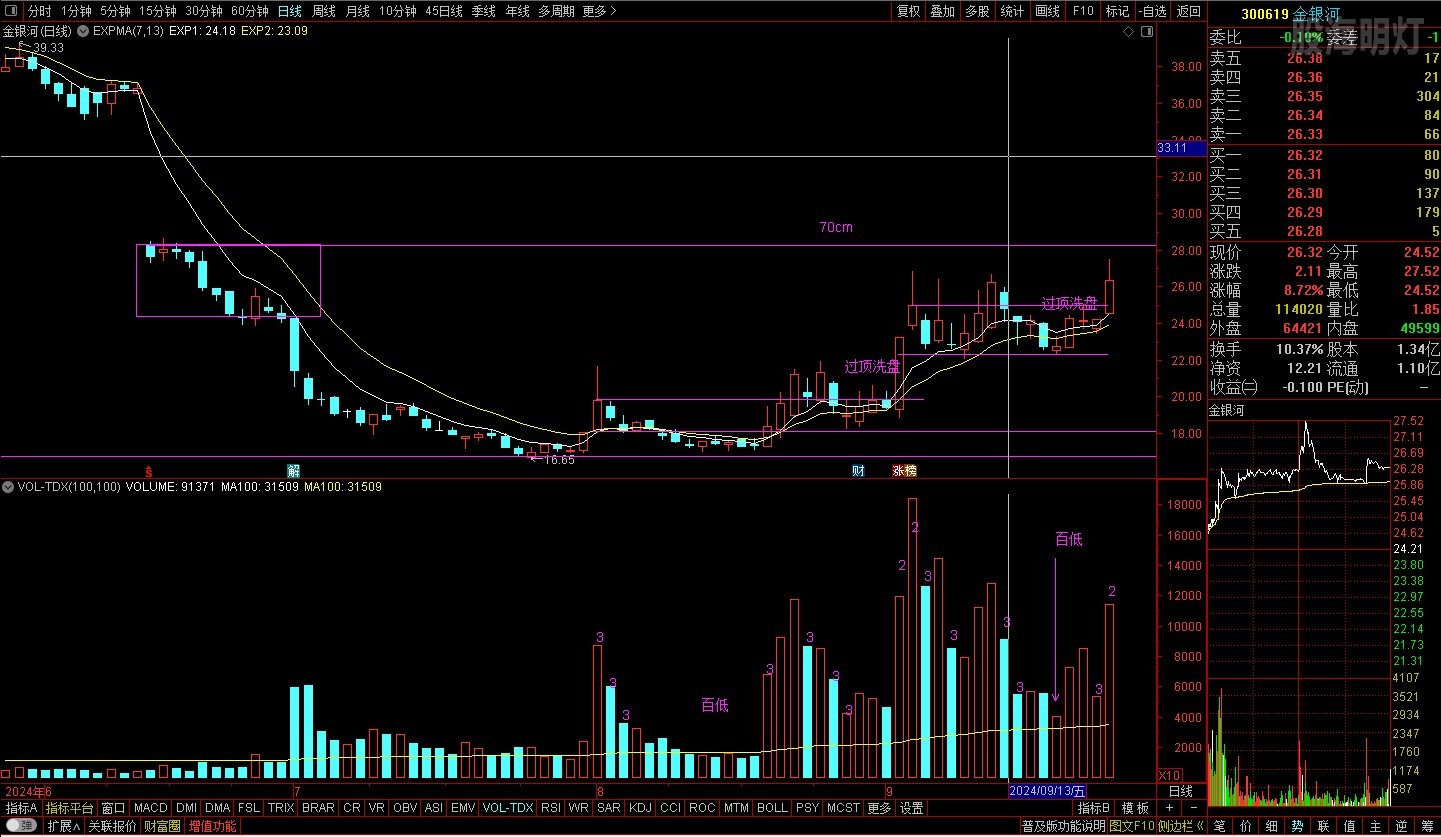Click the plus icon beside 日线
The width and height of the screenshot is (1441, 837).
pos(1167,808)
